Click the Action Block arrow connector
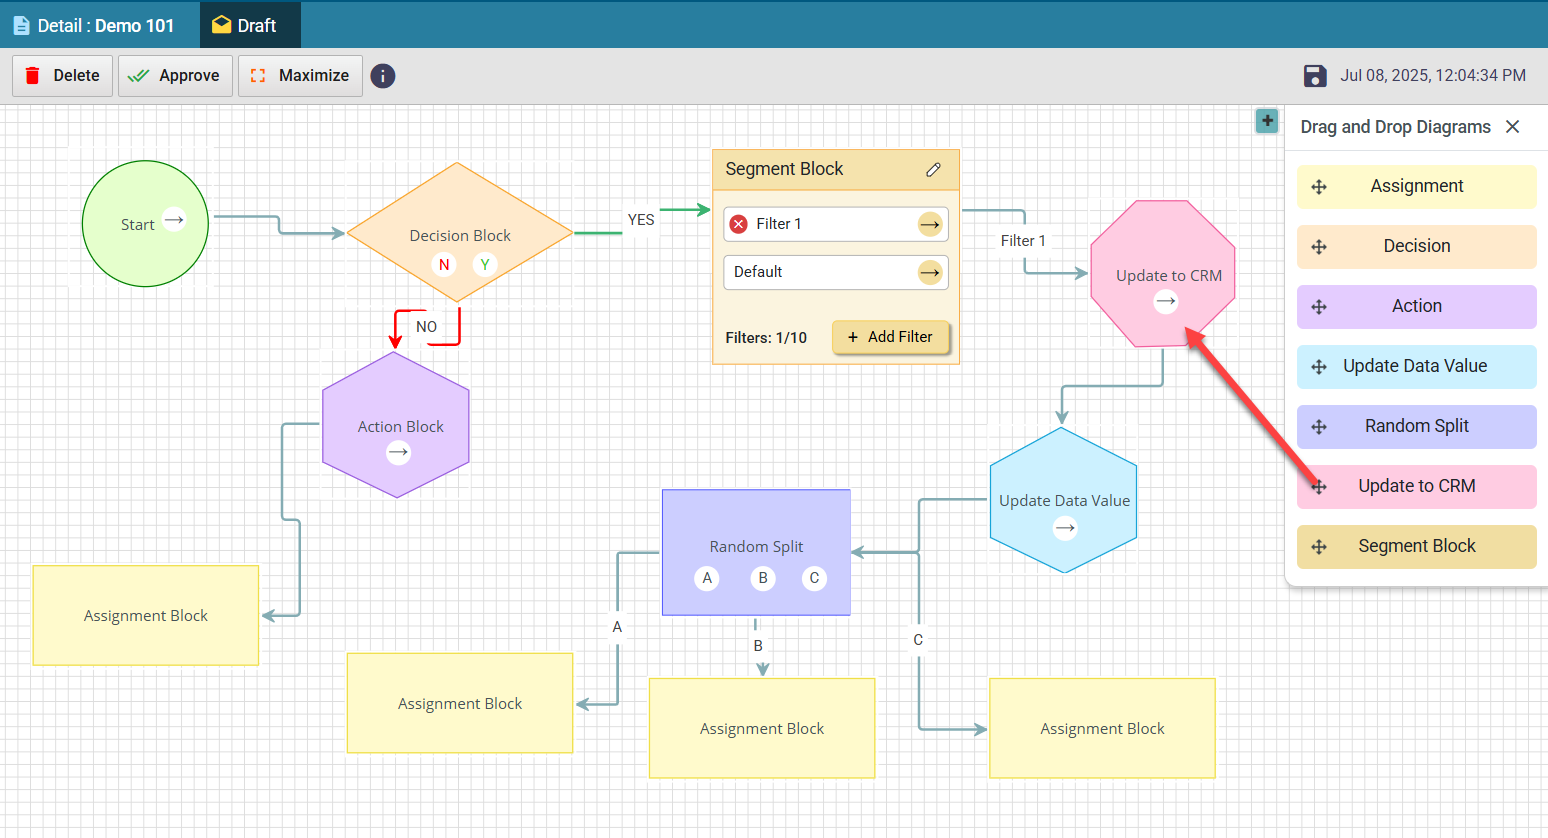This screenshot has width=1548, height=838. pyautogui.click(x=398, y=453)
